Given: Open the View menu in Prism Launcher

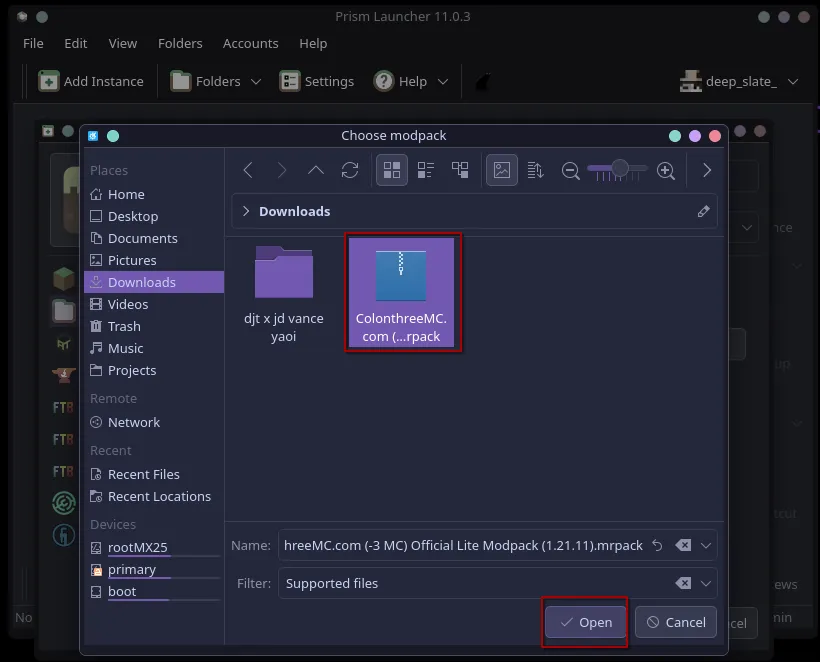Looking at the screenshot, I should point(122,43).
